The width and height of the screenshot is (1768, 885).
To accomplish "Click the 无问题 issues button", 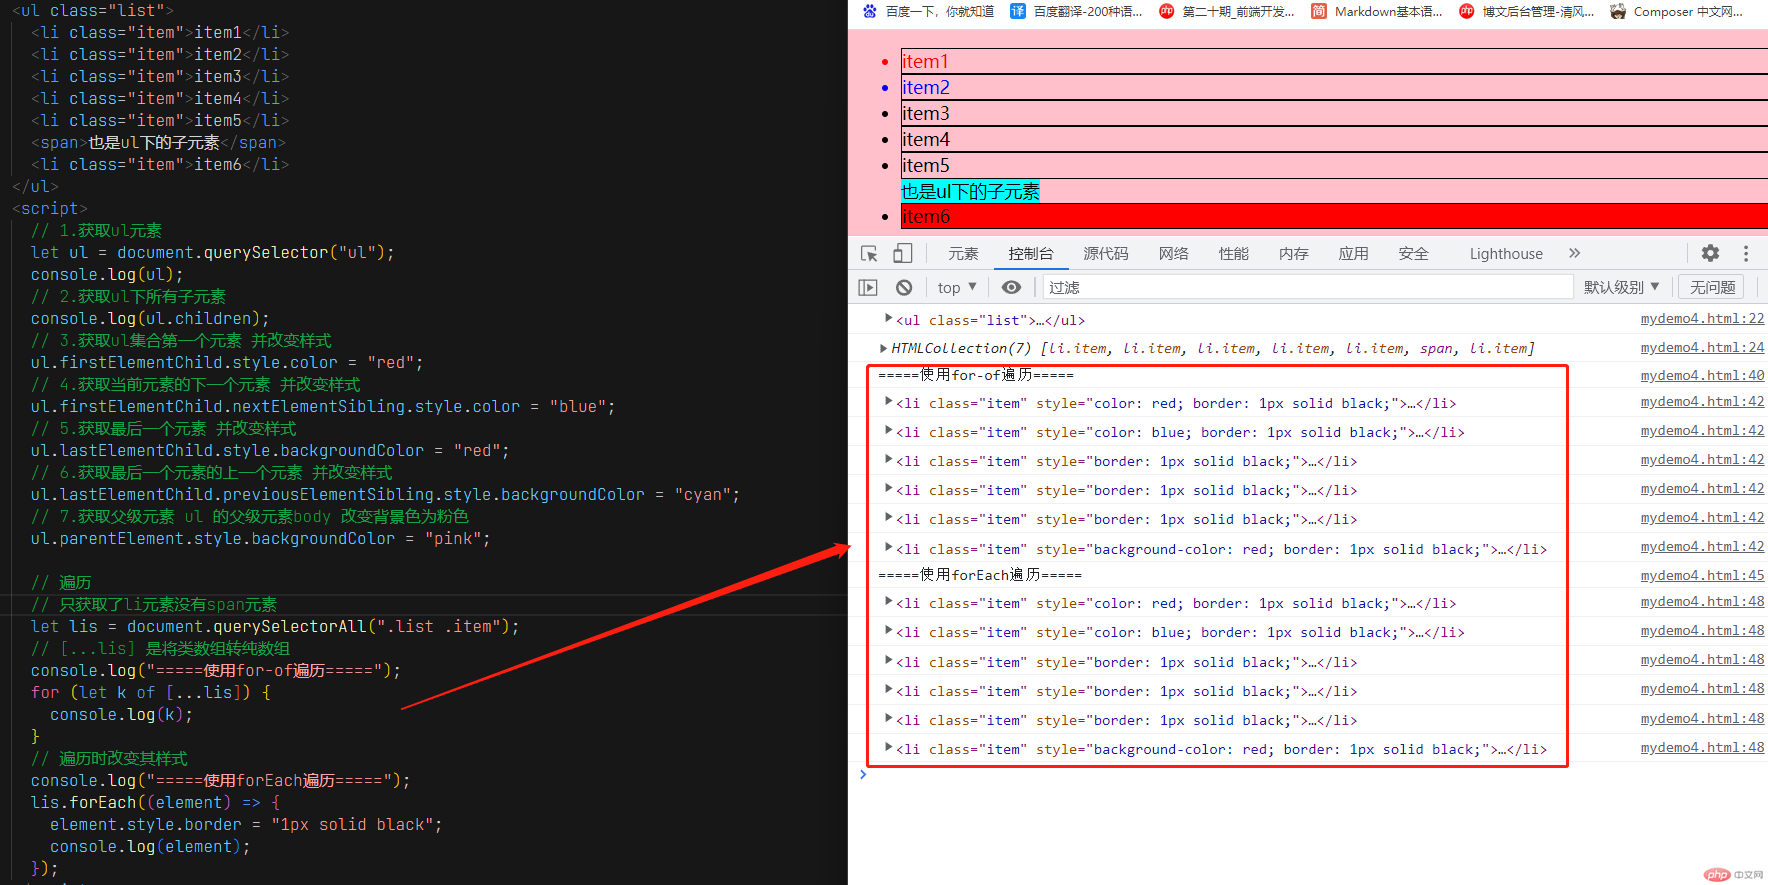I will tap(1712, 288).
